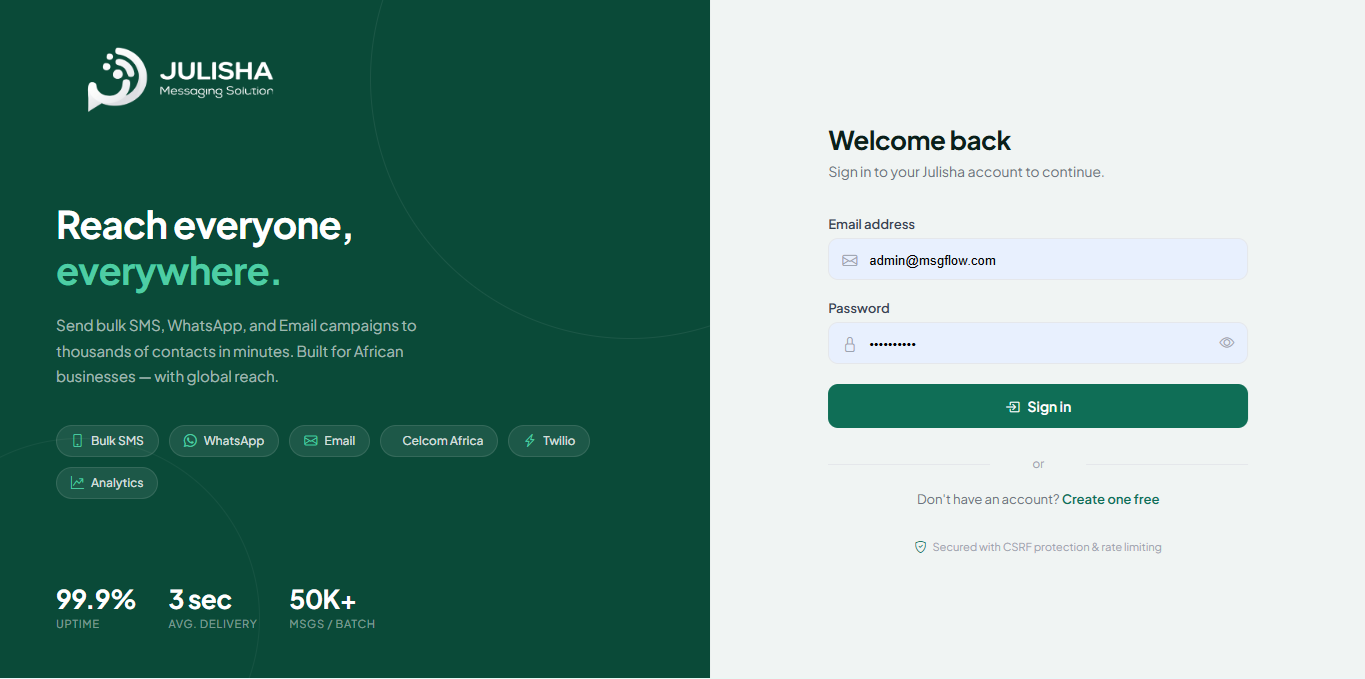Click the Bulk SMS chip
The image size is (1365, 679).
pyautogui.click(x=108, y=441)
